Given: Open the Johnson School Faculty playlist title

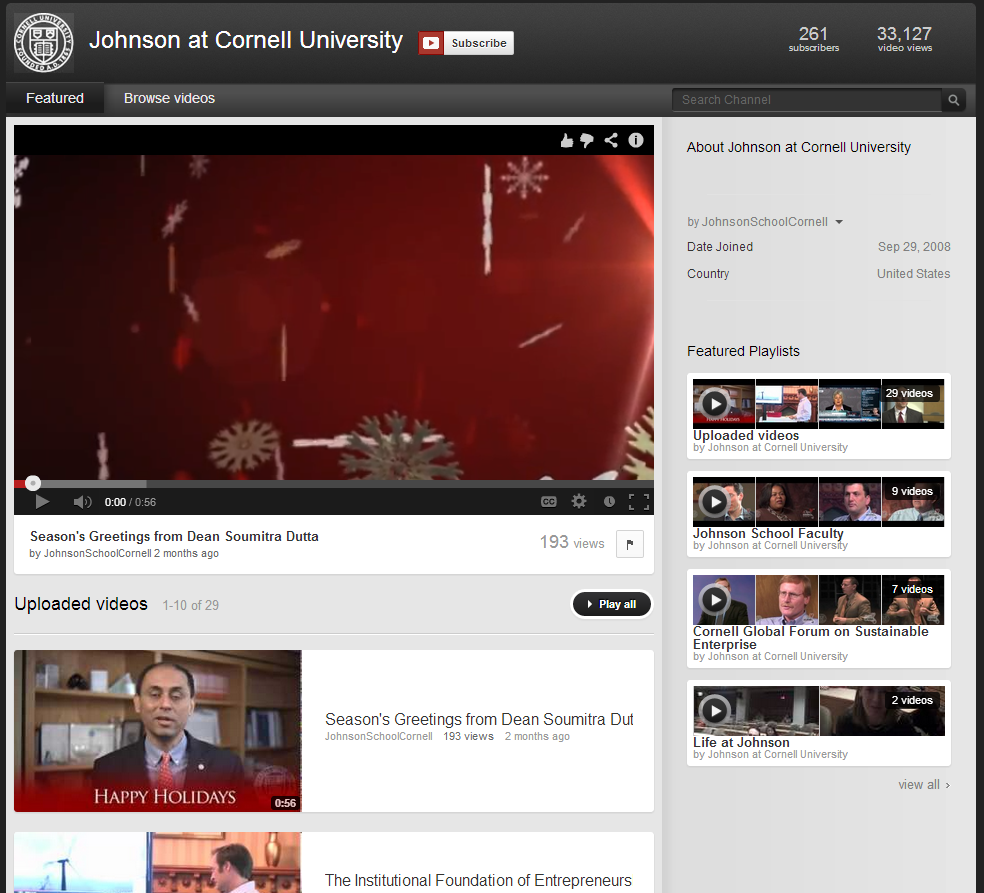Looking at the screenshot, I should [768, 533].
